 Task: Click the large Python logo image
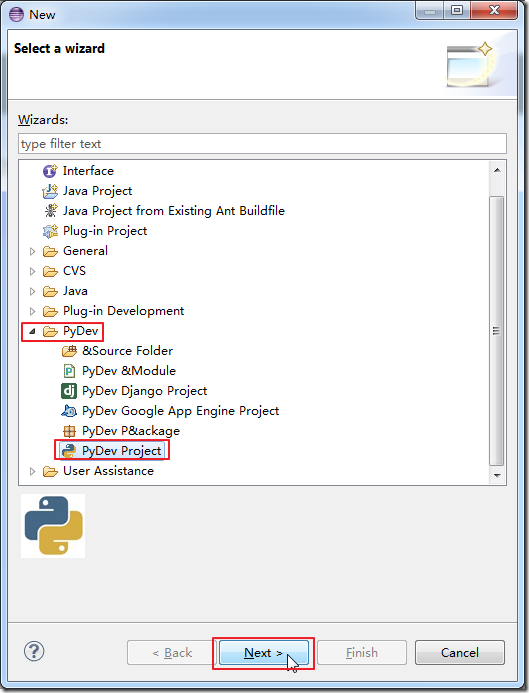click(x=53, y=526)
